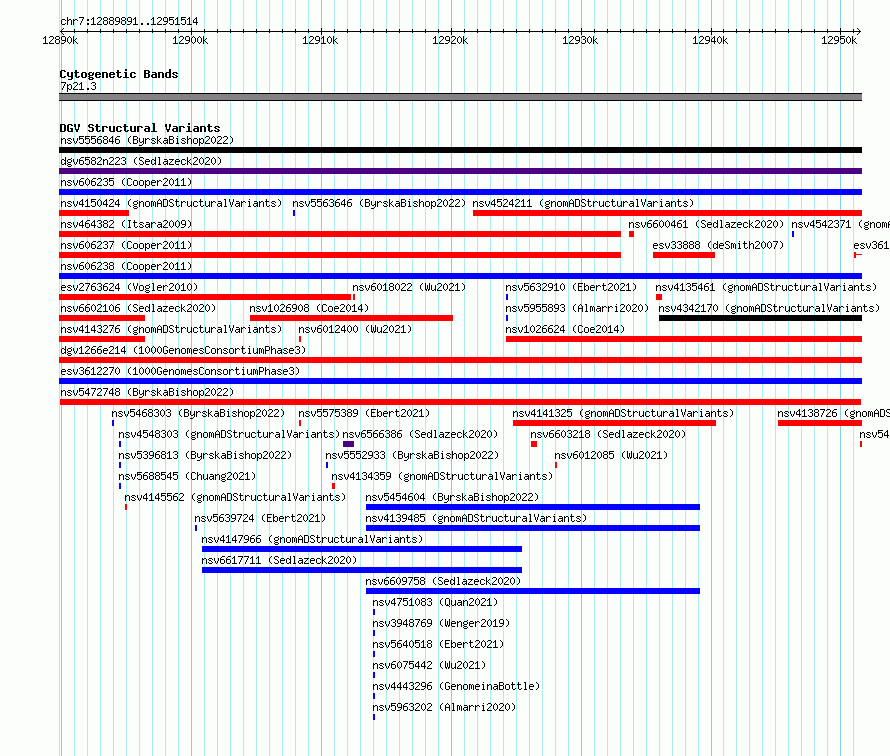Click nsv4548303 (gnomADStructuralVariants) label
The height and width of the screenshot is (756, 890).
click(x=229, y=434)
